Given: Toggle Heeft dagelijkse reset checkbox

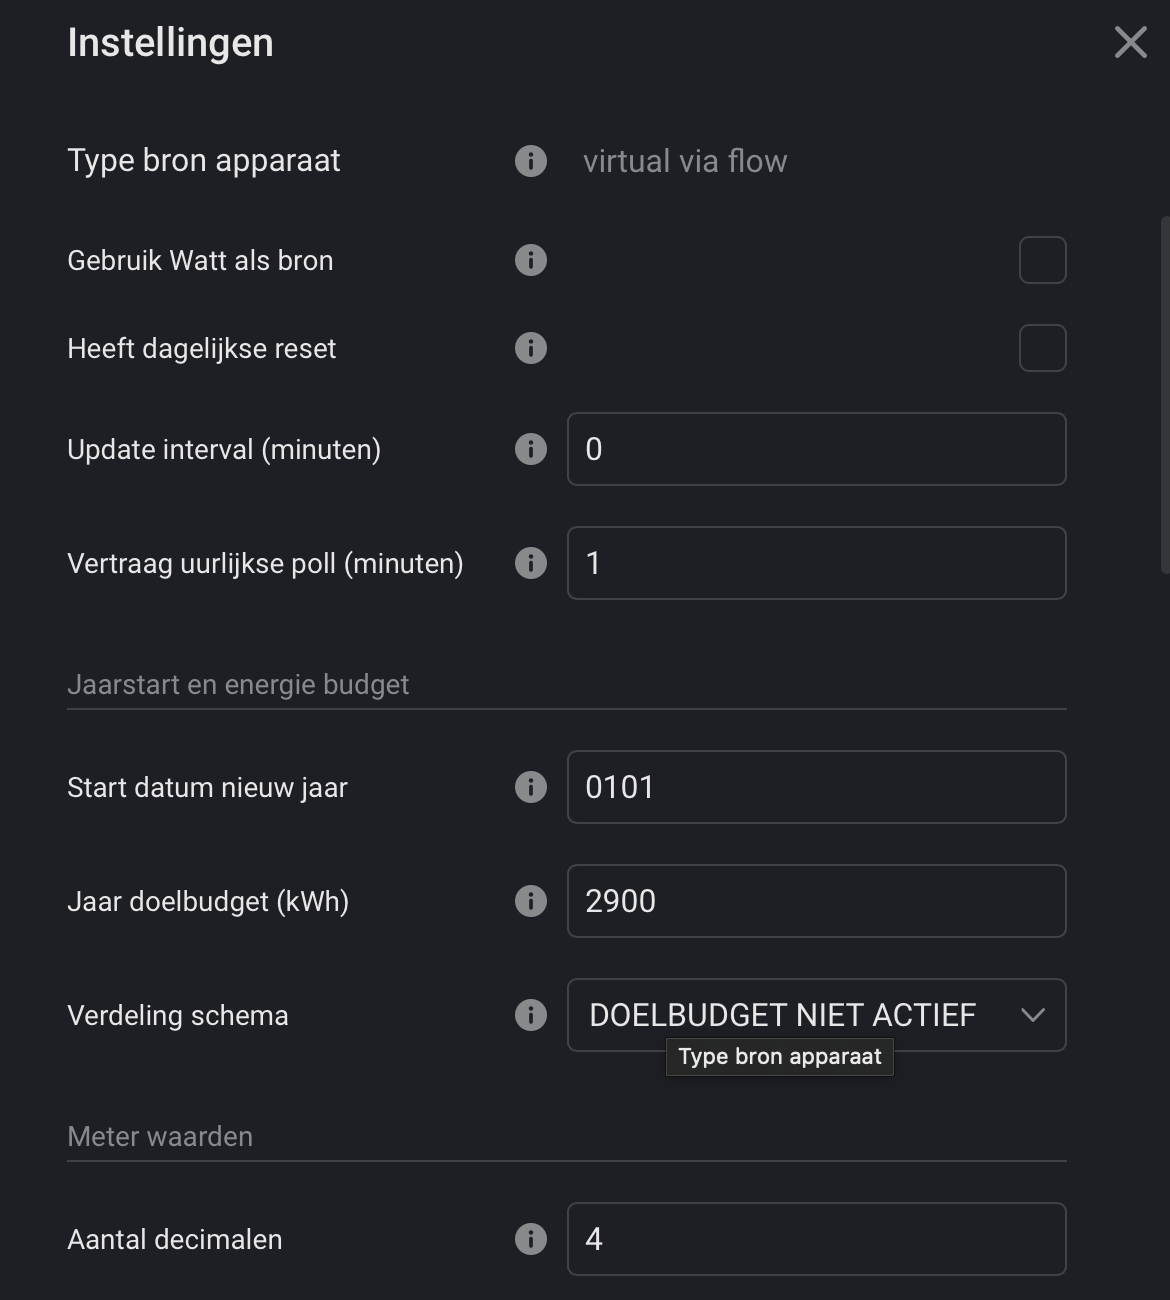Looking at the screenshot, I should 1042,349.
